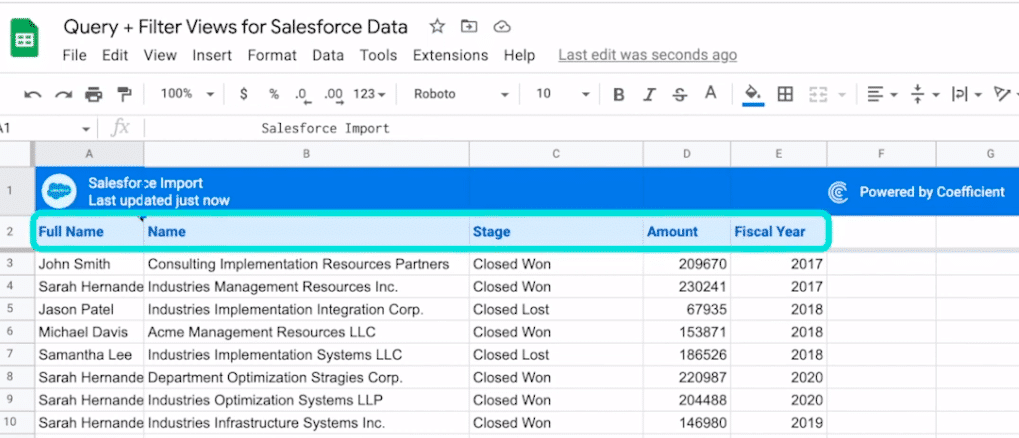Image resolution: width=1019 pixels, height=438 pixels.
Task: Open the name box dropdown arrow
Action: point(86,129)
